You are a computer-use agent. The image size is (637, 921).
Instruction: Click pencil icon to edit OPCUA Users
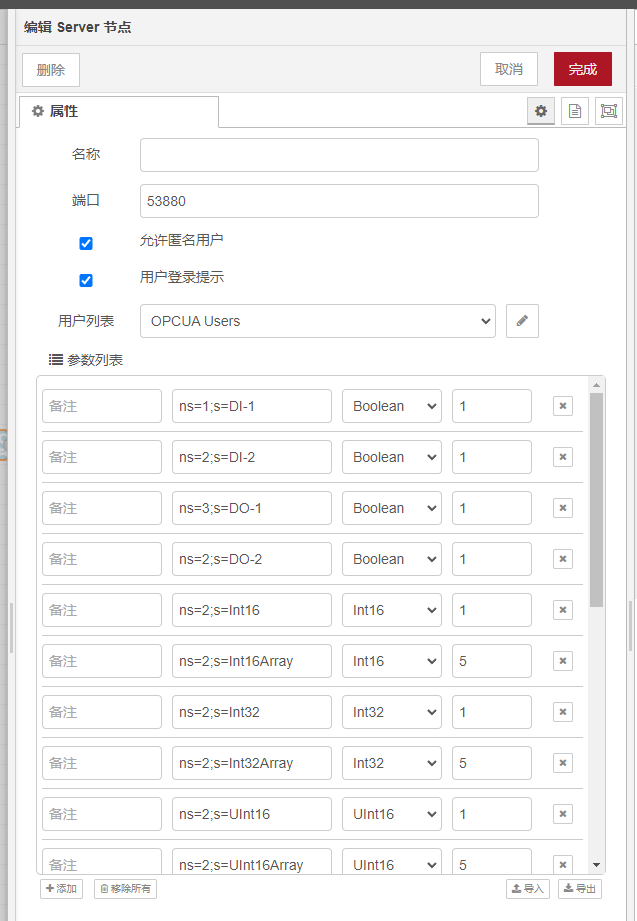coord(522,321)
